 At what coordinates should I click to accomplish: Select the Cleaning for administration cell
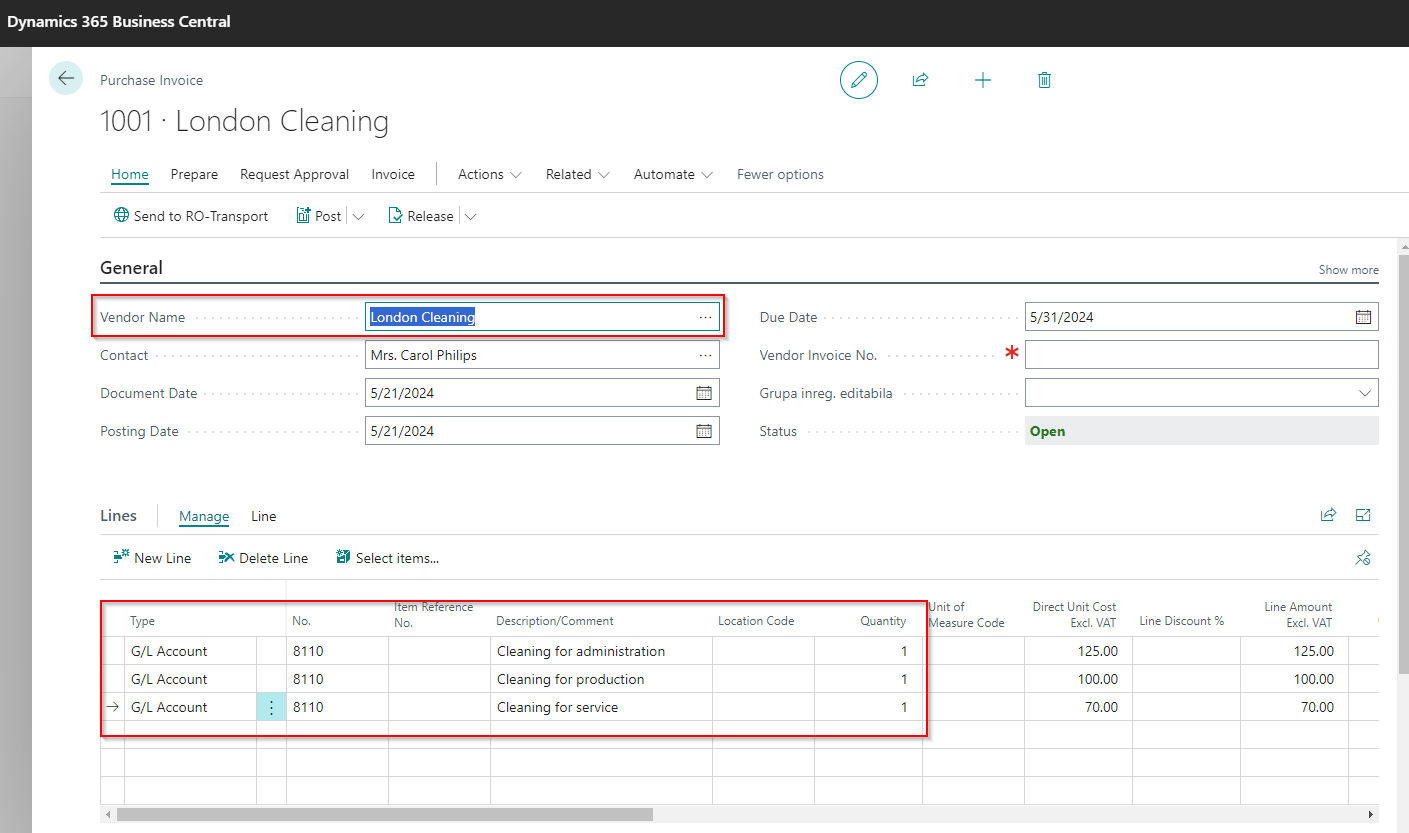tap(601, 651)
